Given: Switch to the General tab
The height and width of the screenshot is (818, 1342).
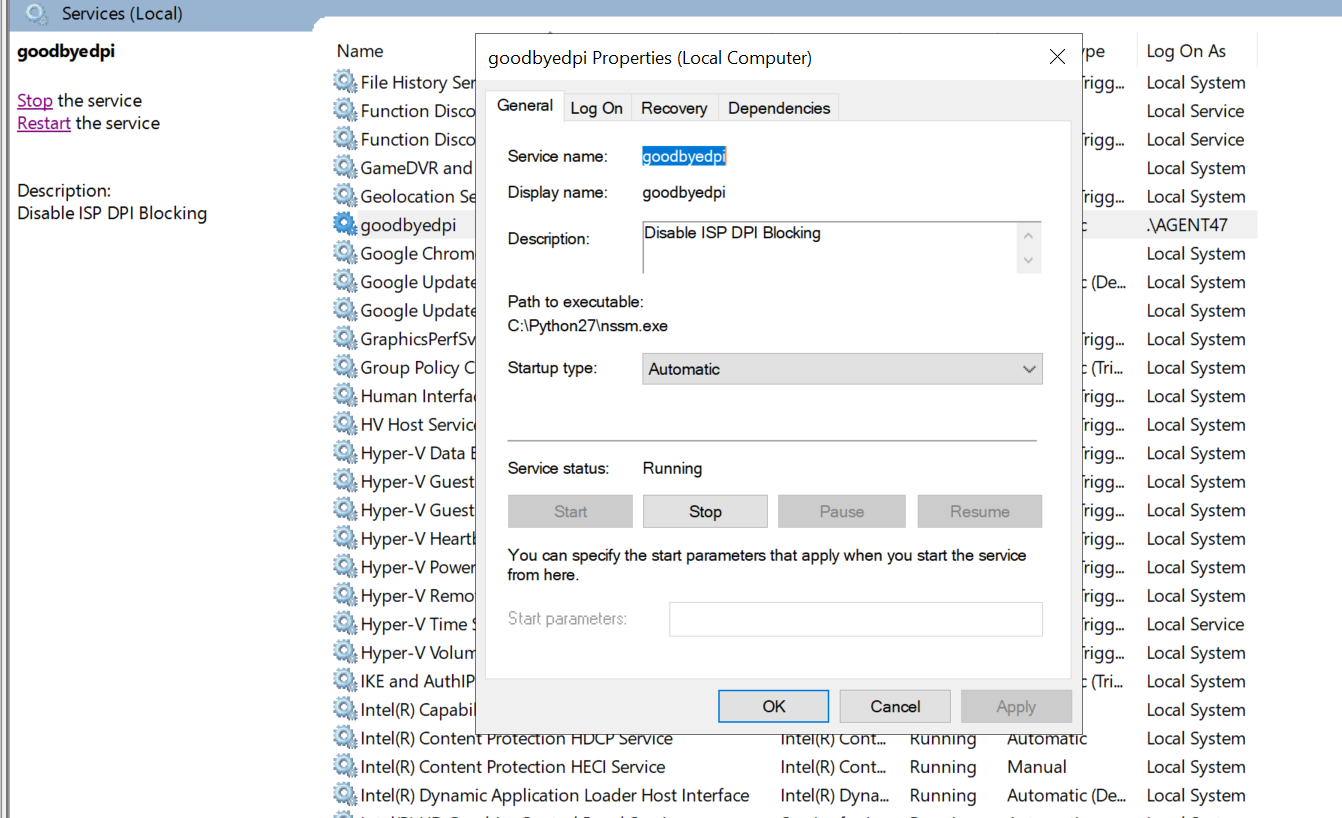Looking at the screenshot, I should click(x=525, y=106).
